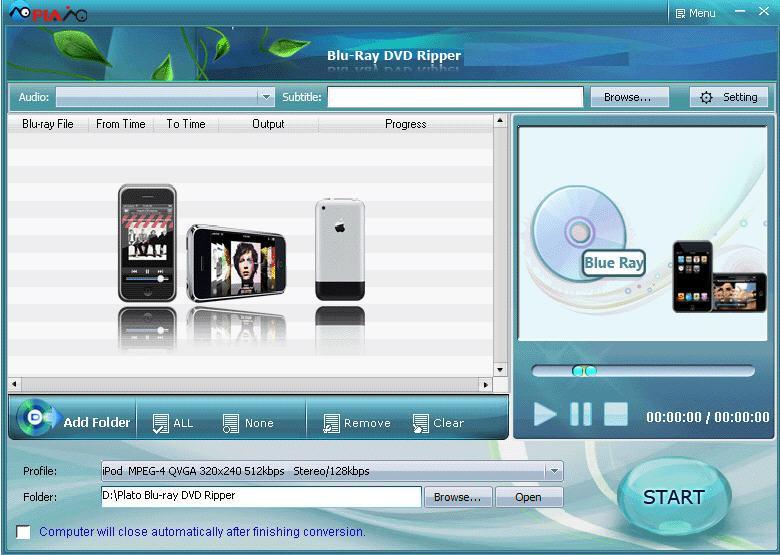Click the output Folder path field
This screenshot has width=780, height=555.
coord(261,497)
